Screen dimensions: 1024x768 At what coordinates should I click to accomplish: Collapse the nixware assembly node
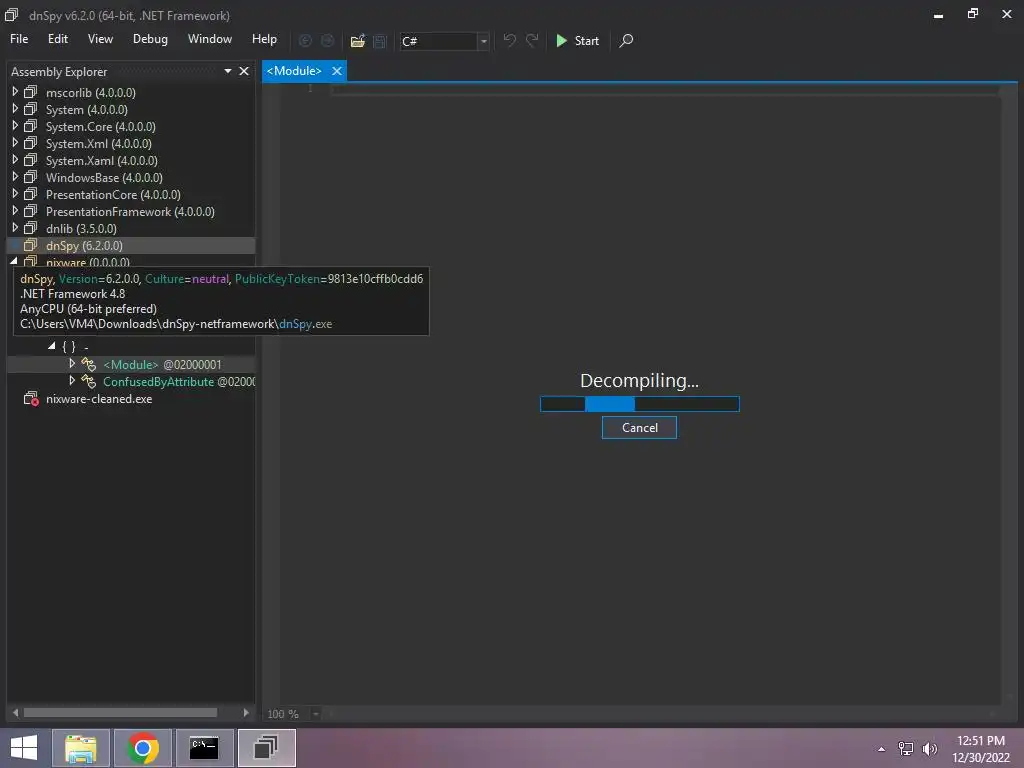point(14,261)
